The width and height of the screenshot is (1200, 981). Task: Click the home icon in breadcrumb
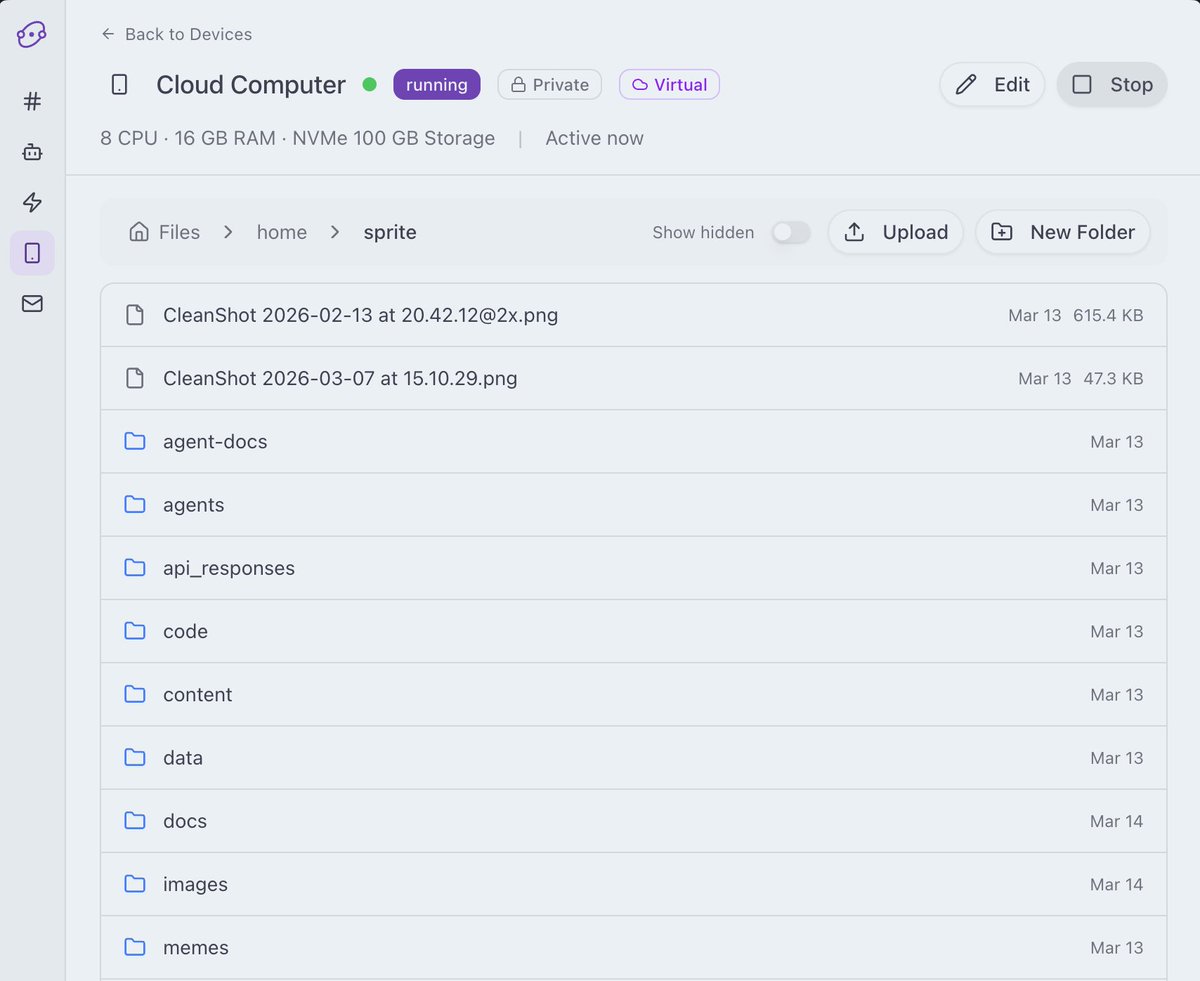click(139, 232)
